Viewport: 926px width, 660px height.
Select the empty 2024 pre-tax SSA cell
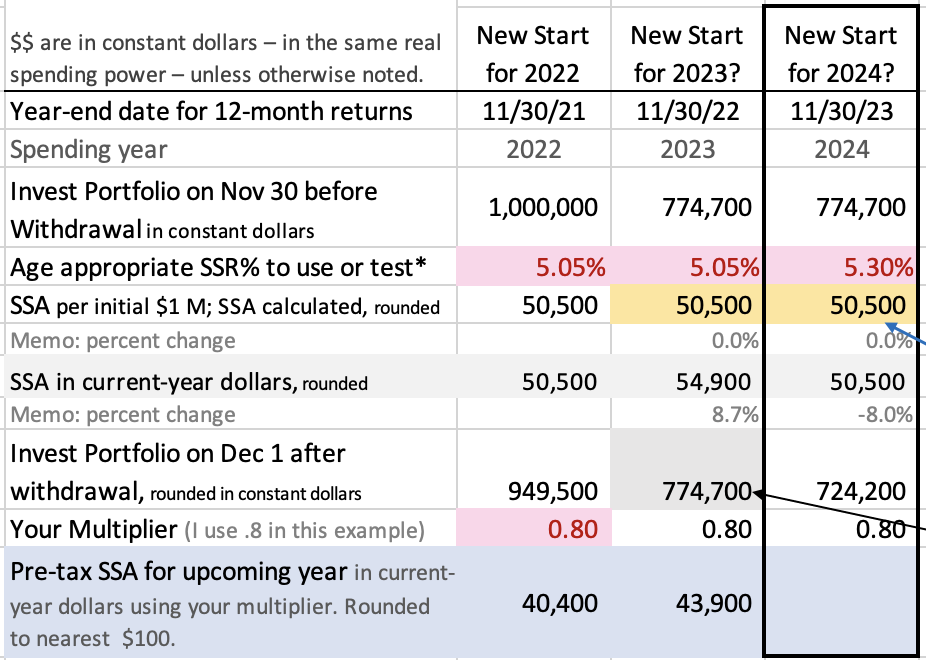tap(841, 602)
